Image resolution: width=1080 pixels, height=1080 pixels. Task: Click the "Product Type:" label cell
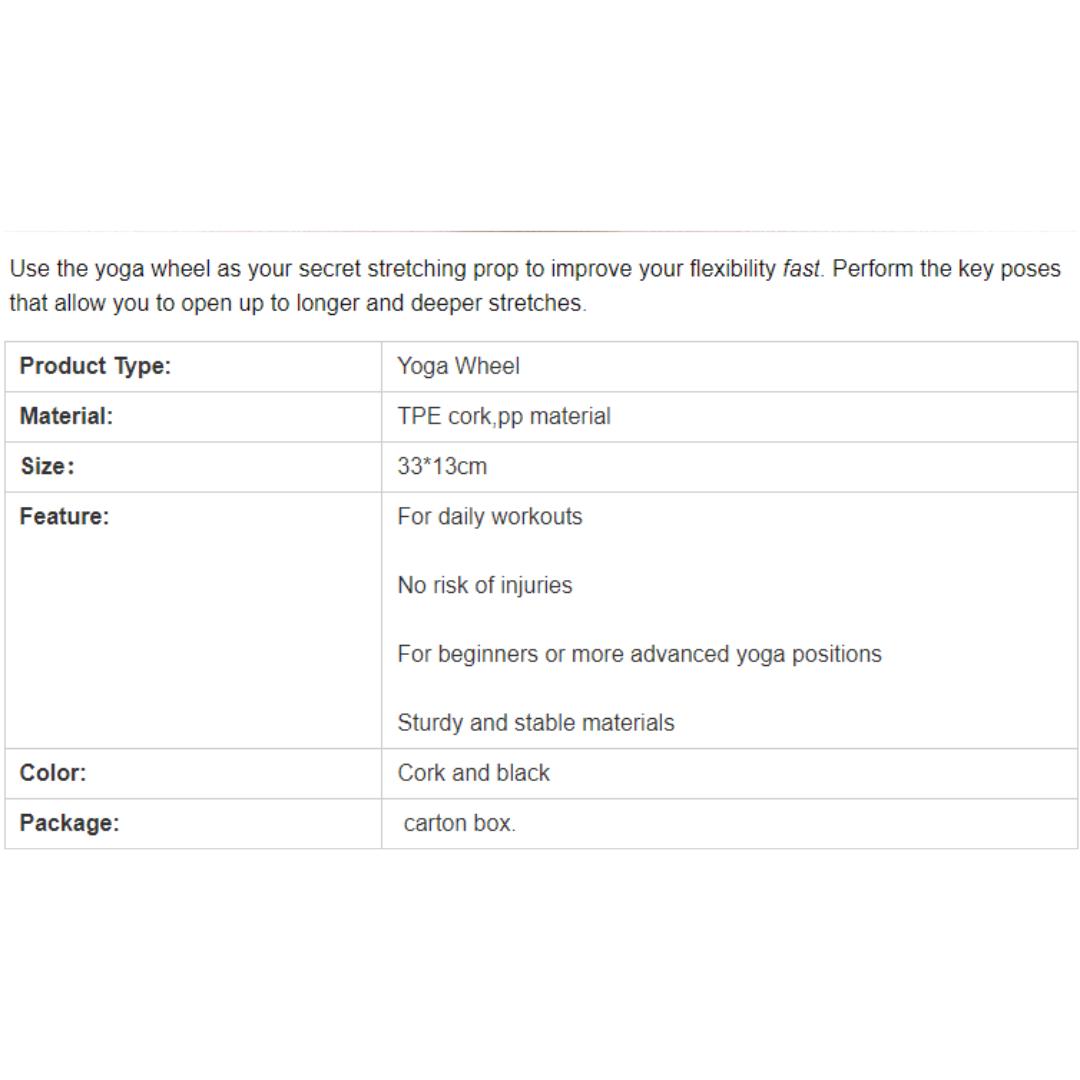click(x=96, y=366)
